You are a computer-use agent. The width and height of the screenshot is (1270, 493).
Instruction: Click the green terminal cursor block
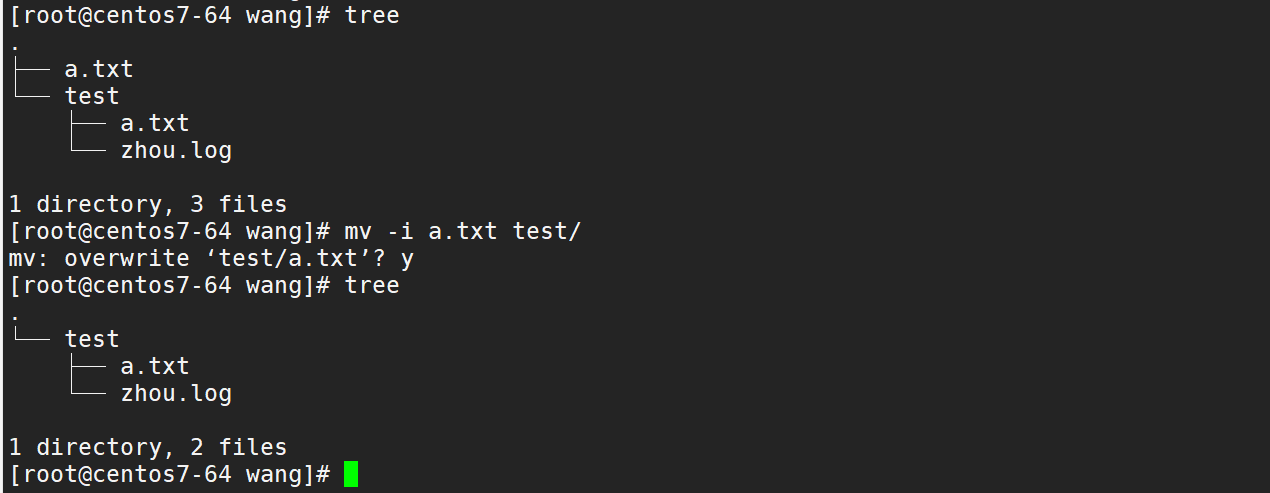pyautogui.click(x=350, y=474)
